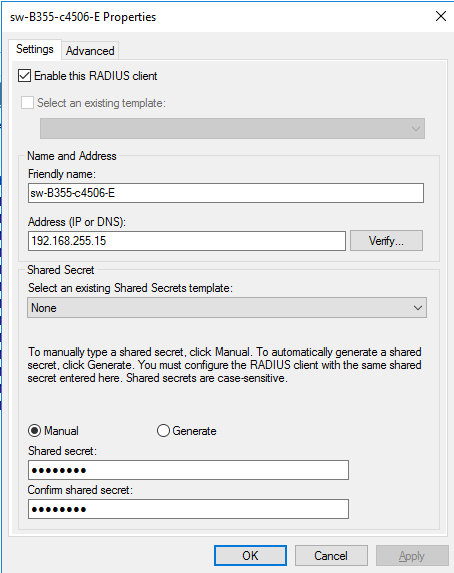The image size is (454, 573).
Task: Click the arrow on the None combo box
Action: coord(418,308)
